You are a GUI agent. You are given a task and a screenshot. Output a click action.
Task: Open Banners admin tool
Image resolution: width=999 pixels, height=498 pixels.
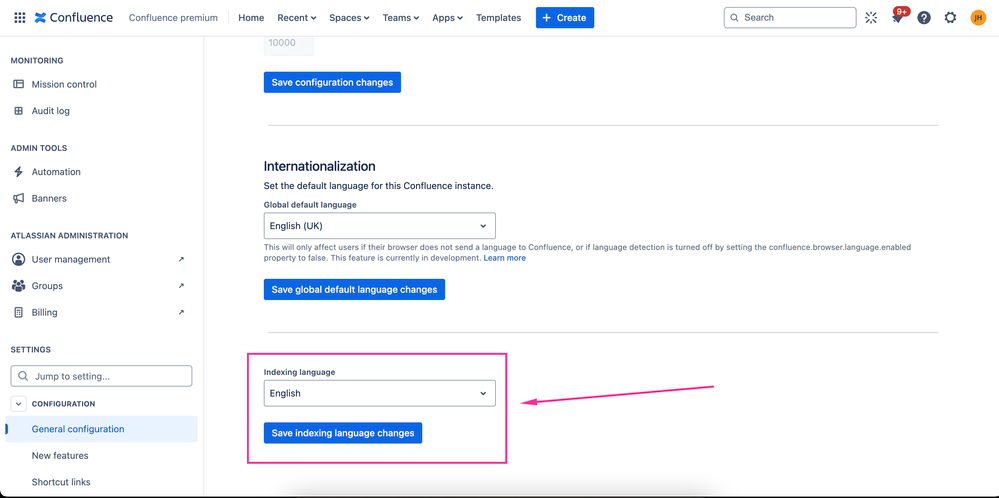tap(49, 199)
